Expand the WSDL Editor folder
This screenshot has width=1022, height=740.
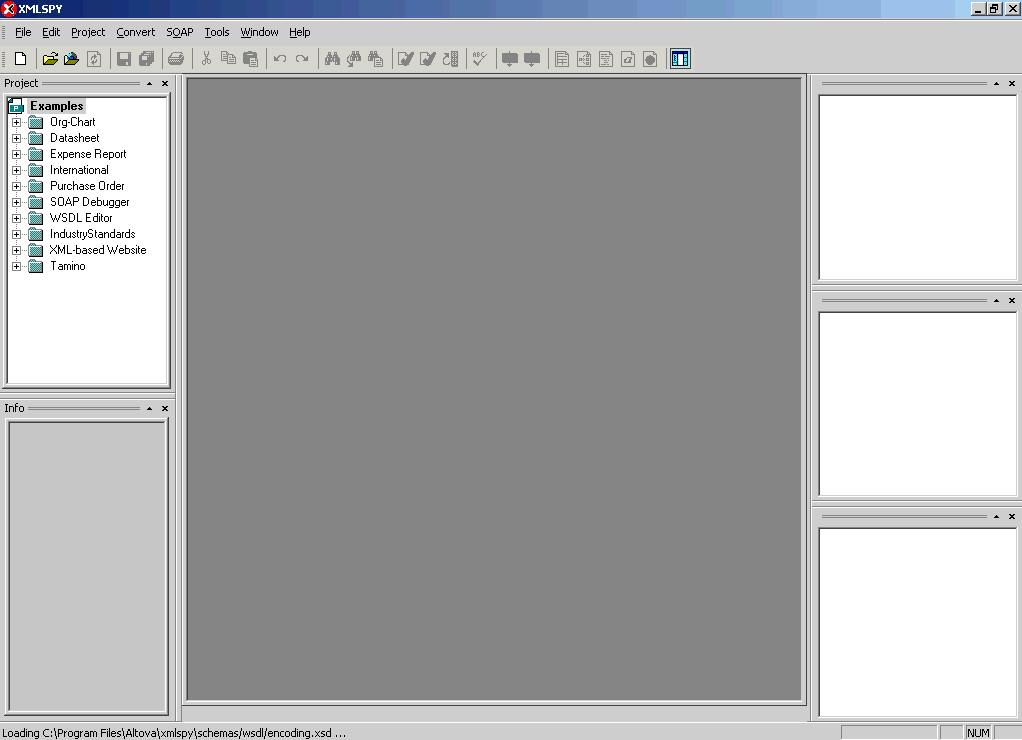point(16,218)
